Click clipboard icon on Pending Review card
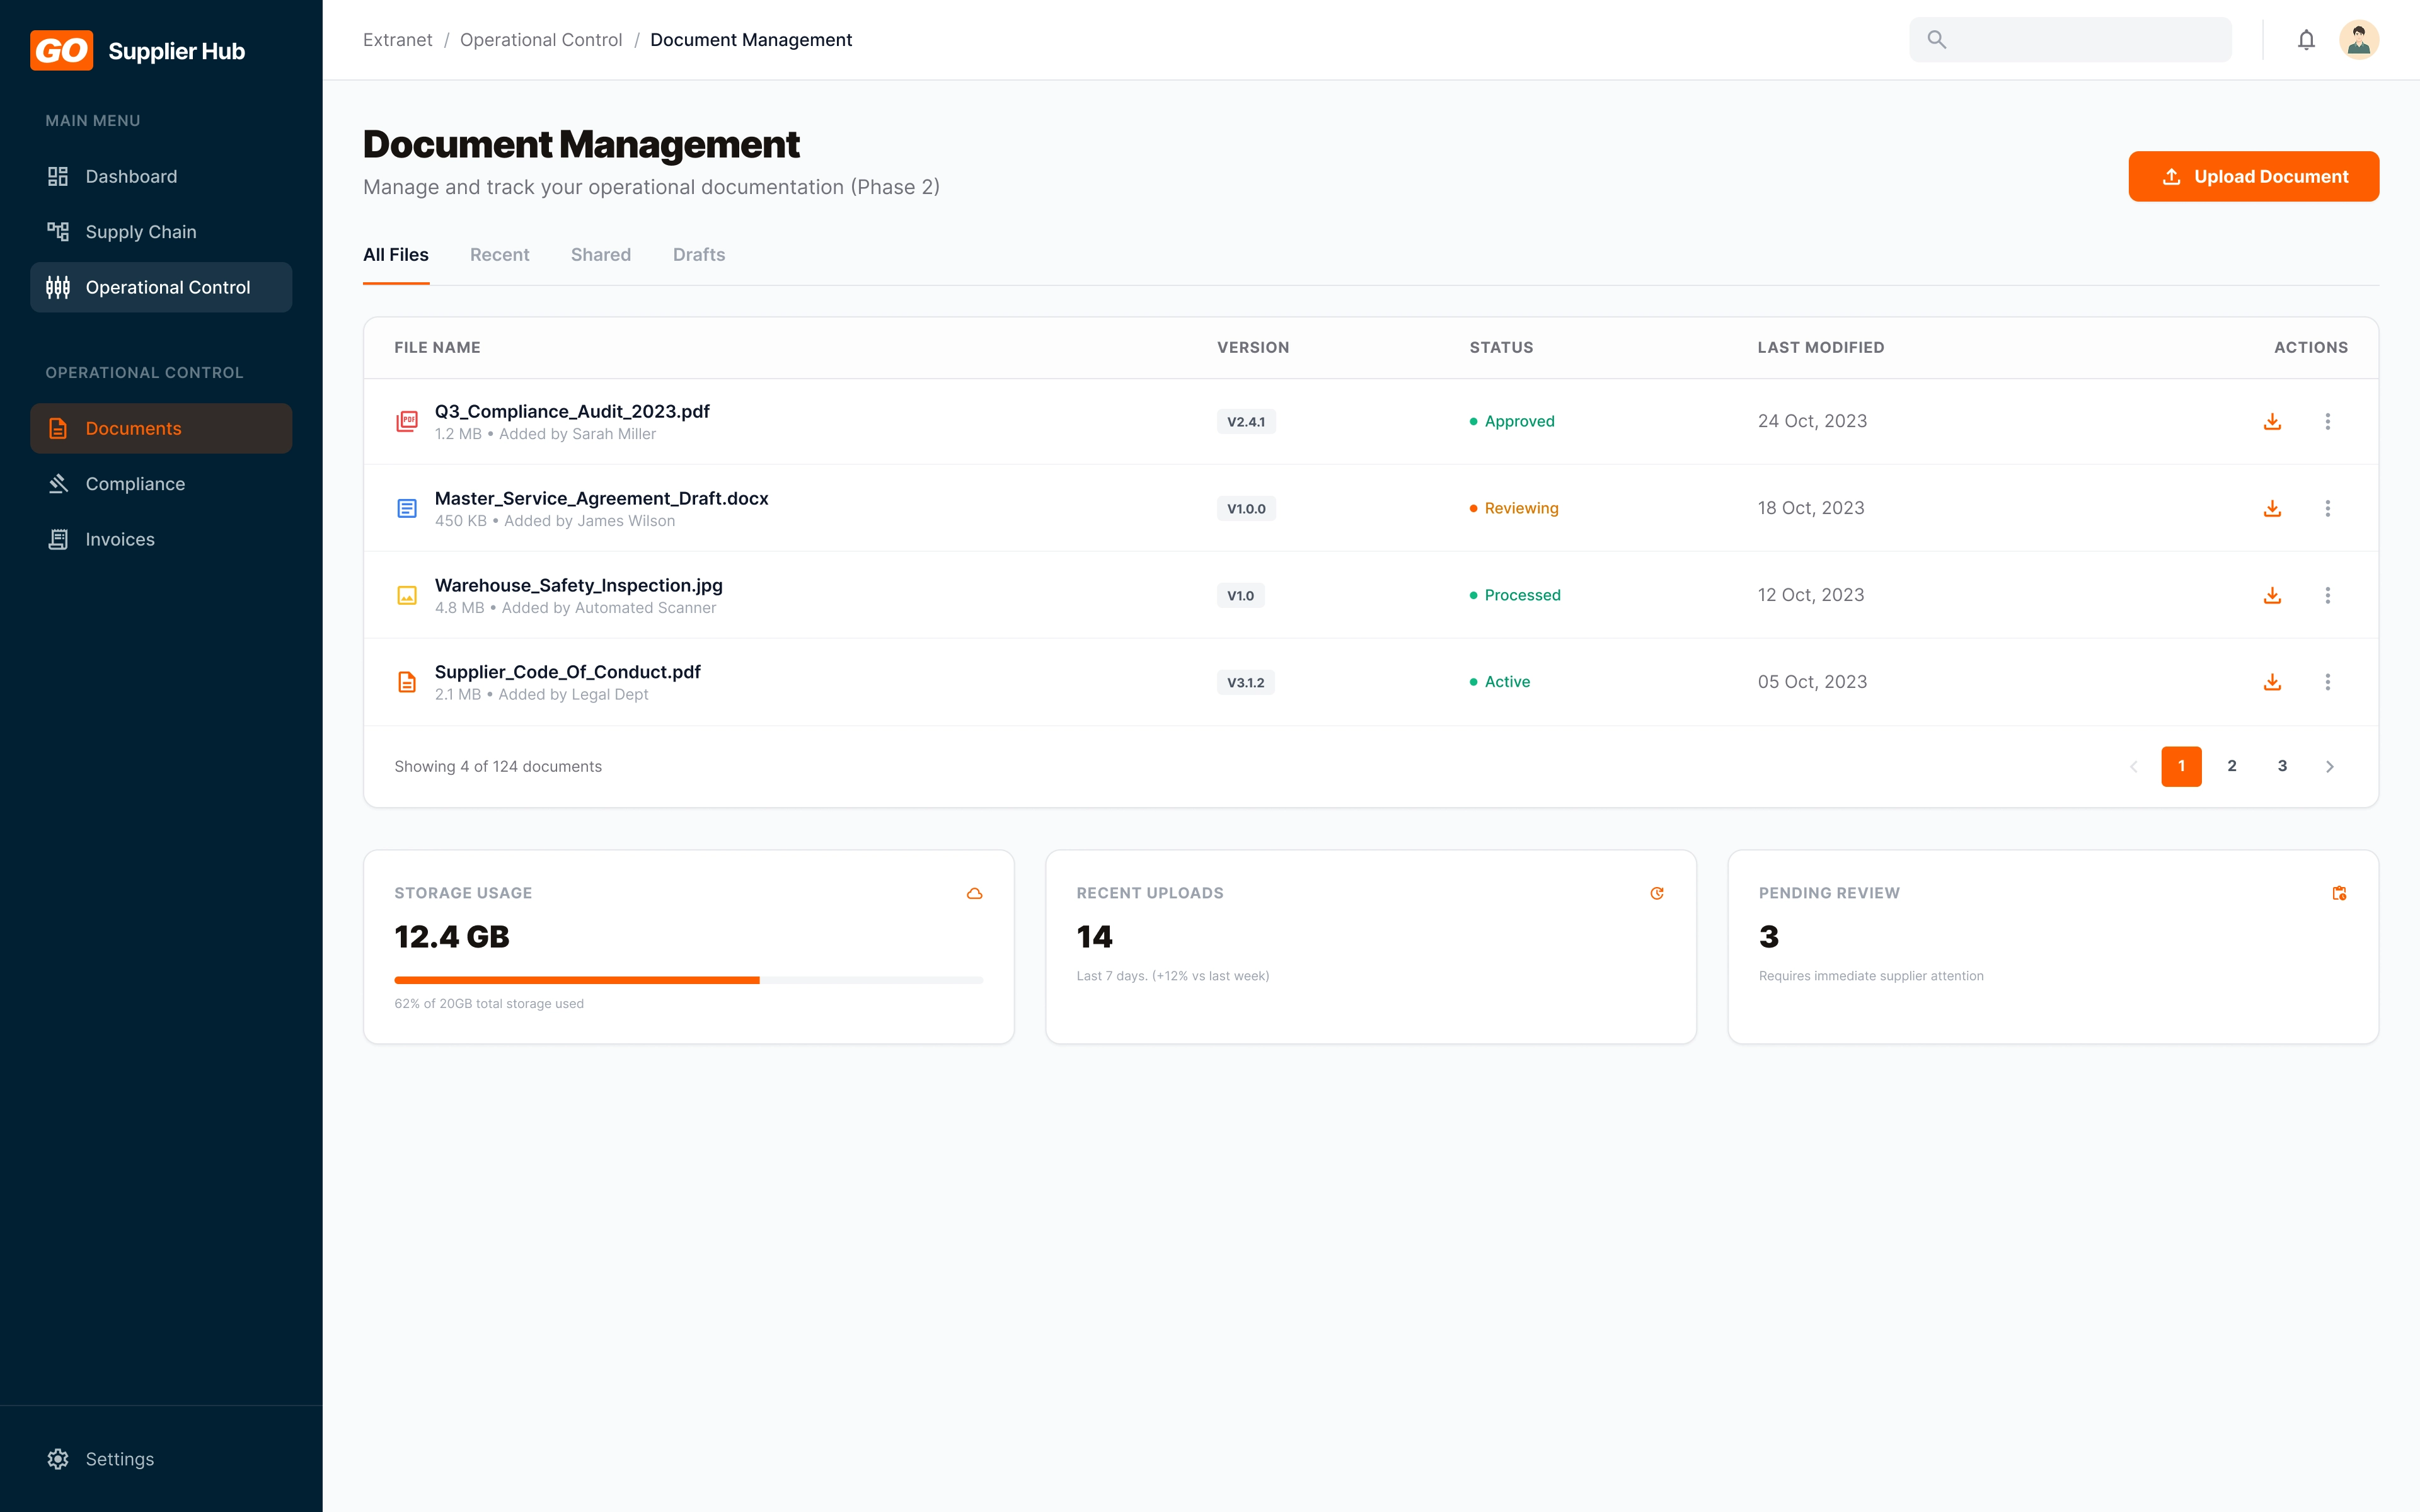 point(2339,893)
